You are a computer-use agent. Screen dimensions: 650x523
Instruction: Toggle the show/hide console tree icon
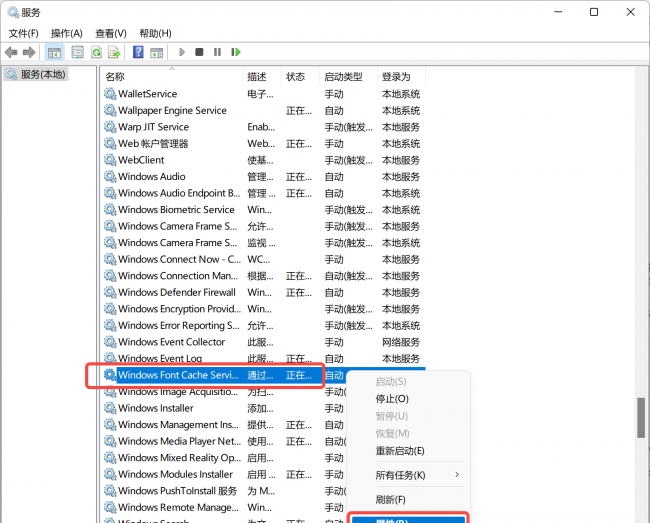pyautogui.click(x=54, y=52)
